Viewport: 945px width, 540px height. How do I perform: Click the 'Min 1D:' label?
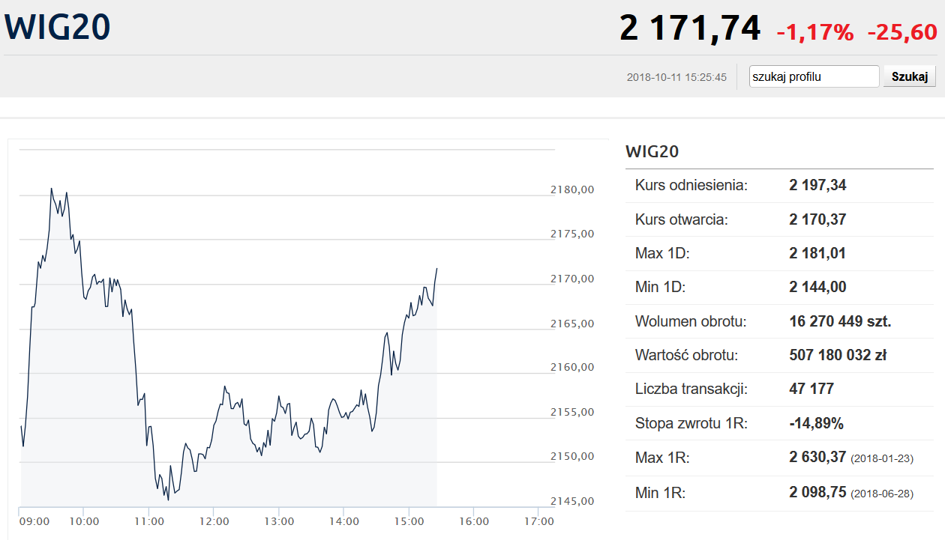[x=660, y=287]
